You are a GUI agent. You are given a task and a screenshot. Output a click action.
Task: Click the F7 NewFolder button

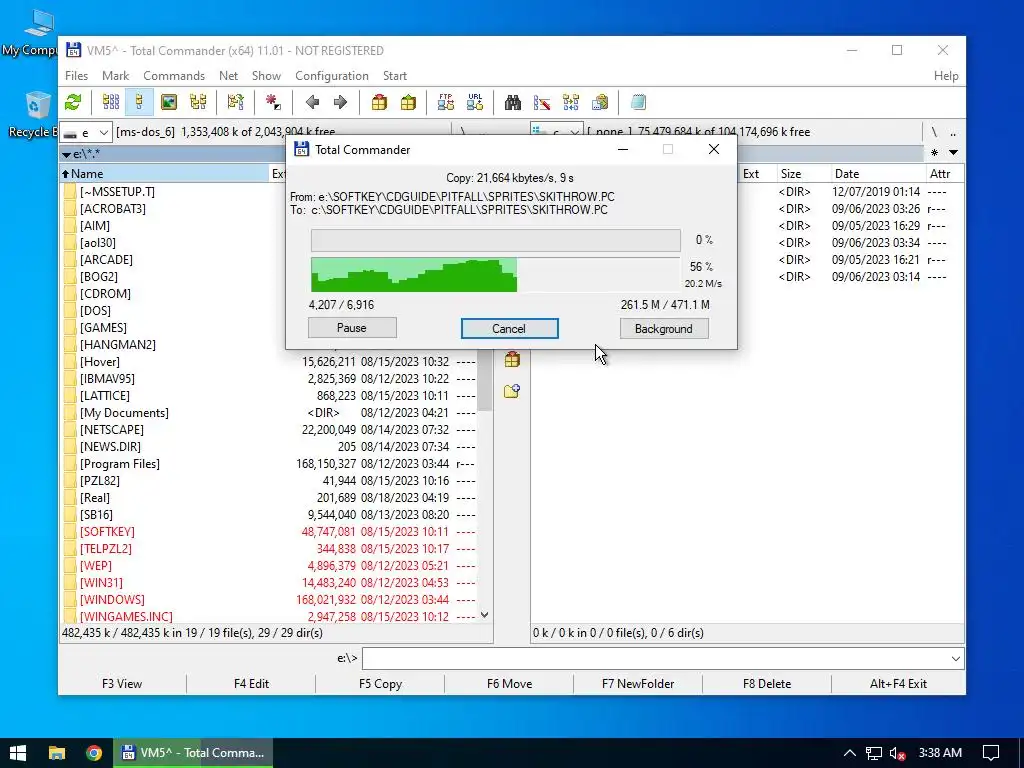(638, 684)
